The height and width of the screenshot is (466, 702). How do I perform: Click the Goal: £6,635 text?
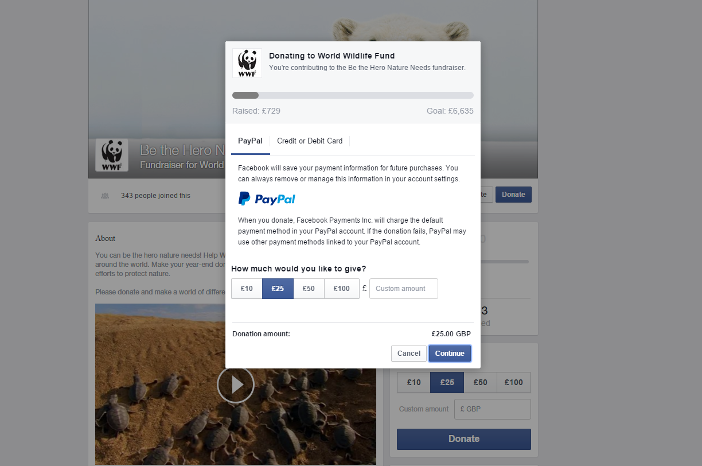[449, 111]
